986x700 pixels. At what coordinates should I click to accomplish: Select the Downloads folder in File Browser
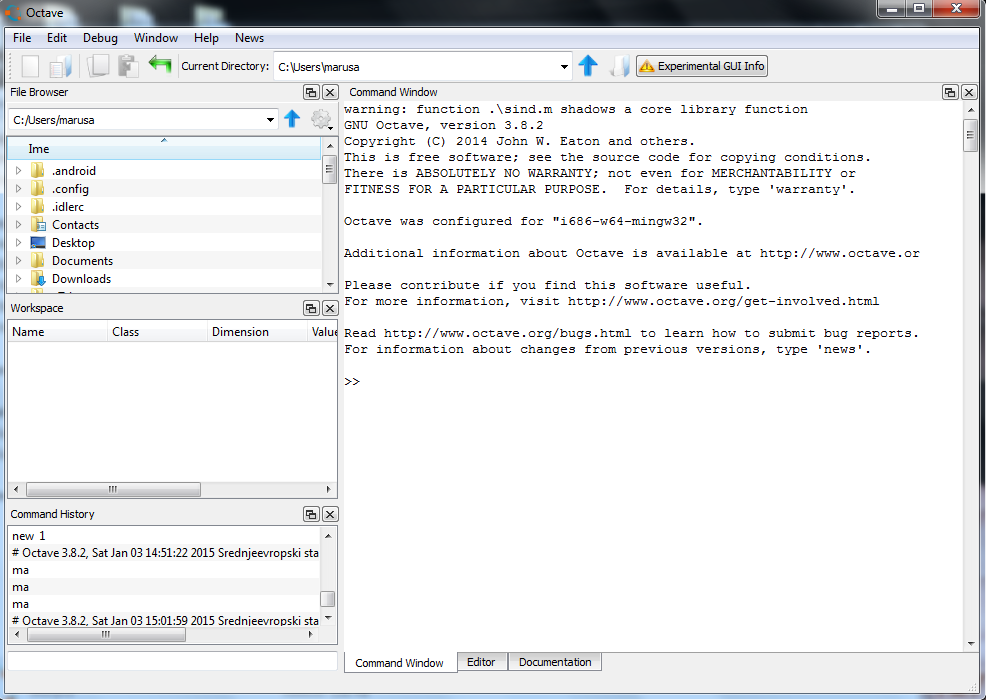81,279
